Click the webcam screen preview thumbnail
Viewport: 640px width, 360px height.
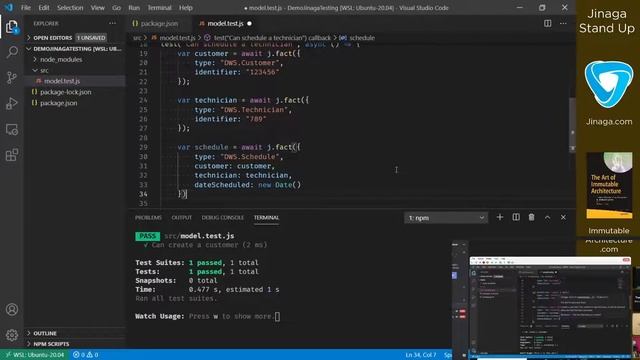point(550,307)
